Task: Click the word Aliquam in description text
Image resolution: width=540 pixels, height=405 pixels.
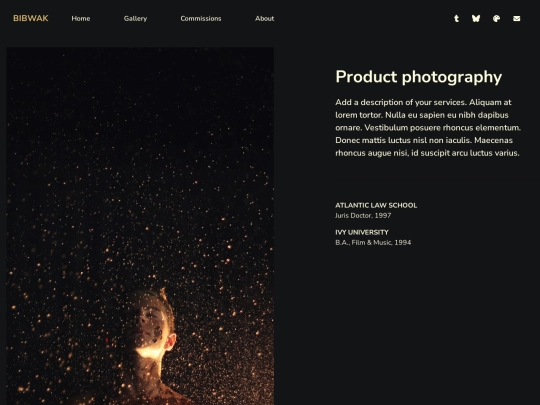Action: (485, 102)
